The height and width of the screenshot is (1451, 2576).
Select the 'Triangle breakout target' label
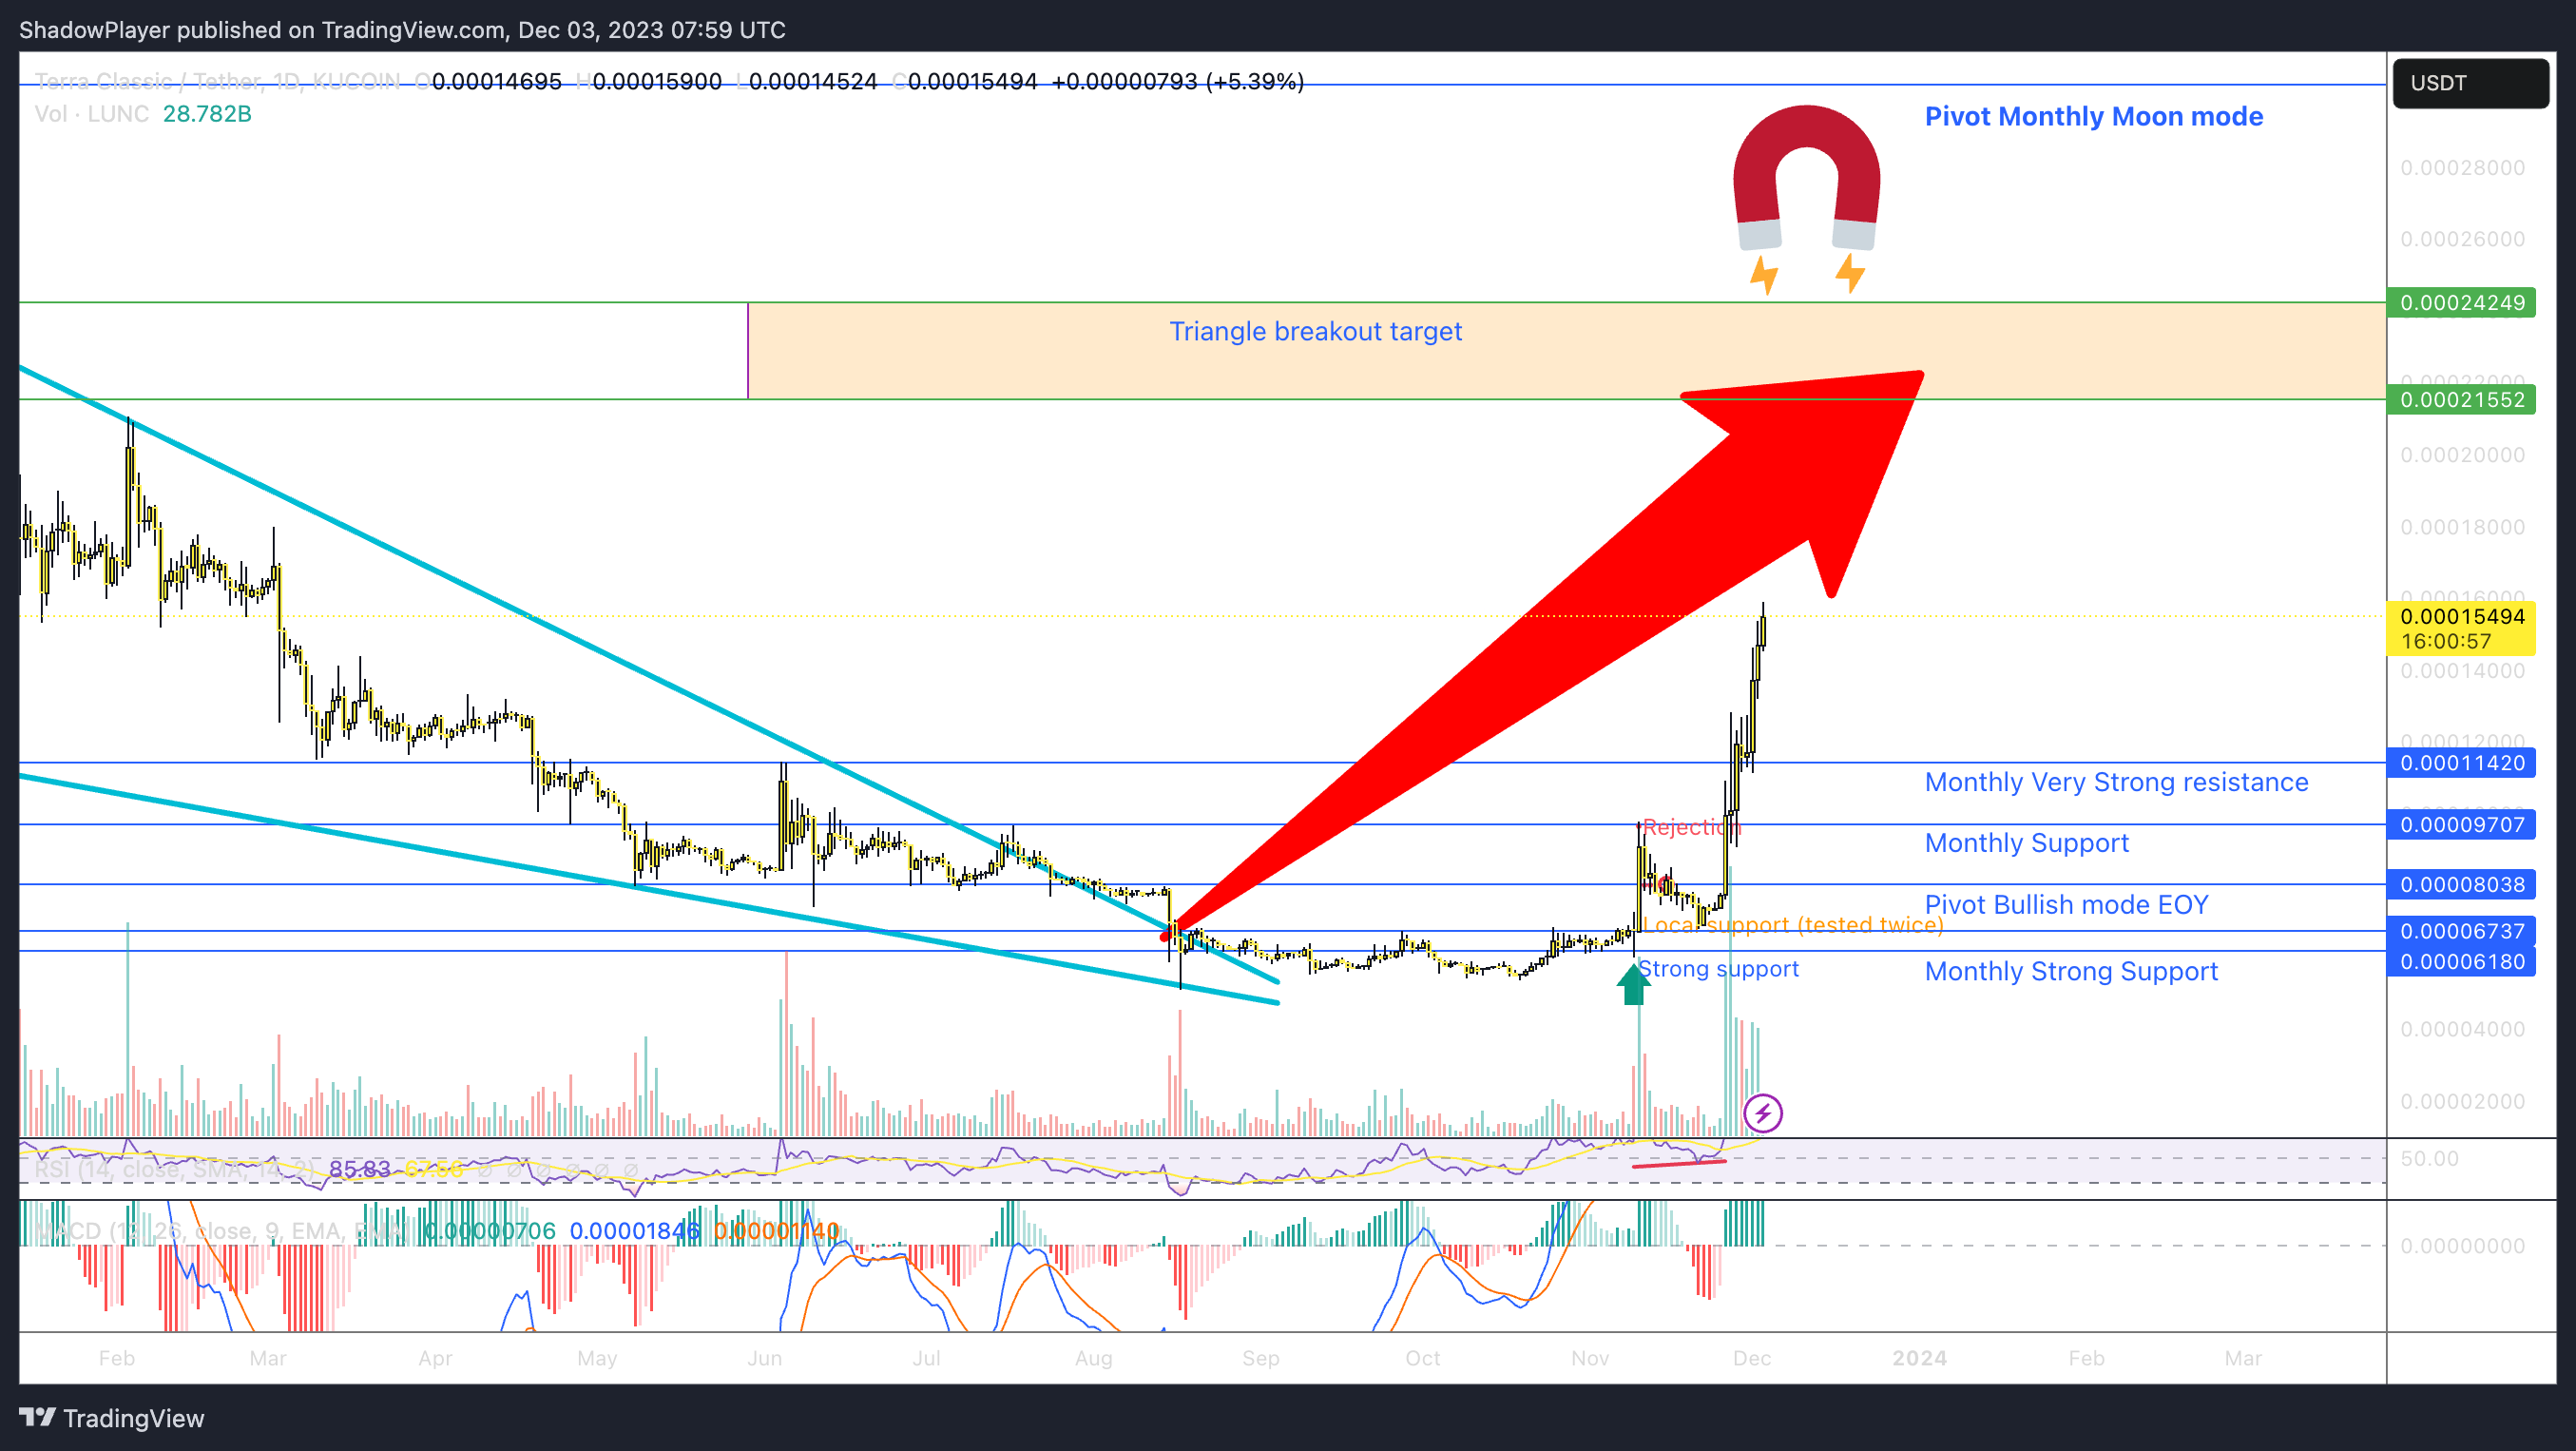coord(1315,331)
